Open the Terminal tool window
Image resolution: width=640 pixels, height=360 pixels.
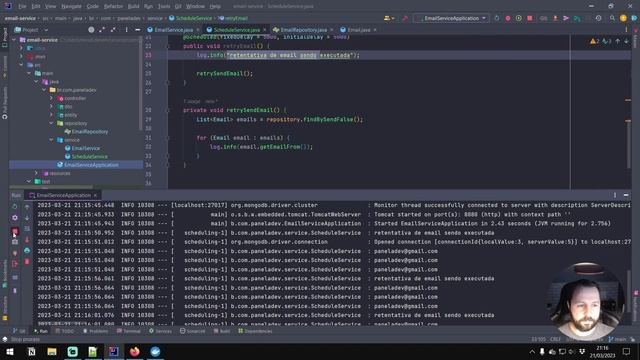[x=129, y=331]
